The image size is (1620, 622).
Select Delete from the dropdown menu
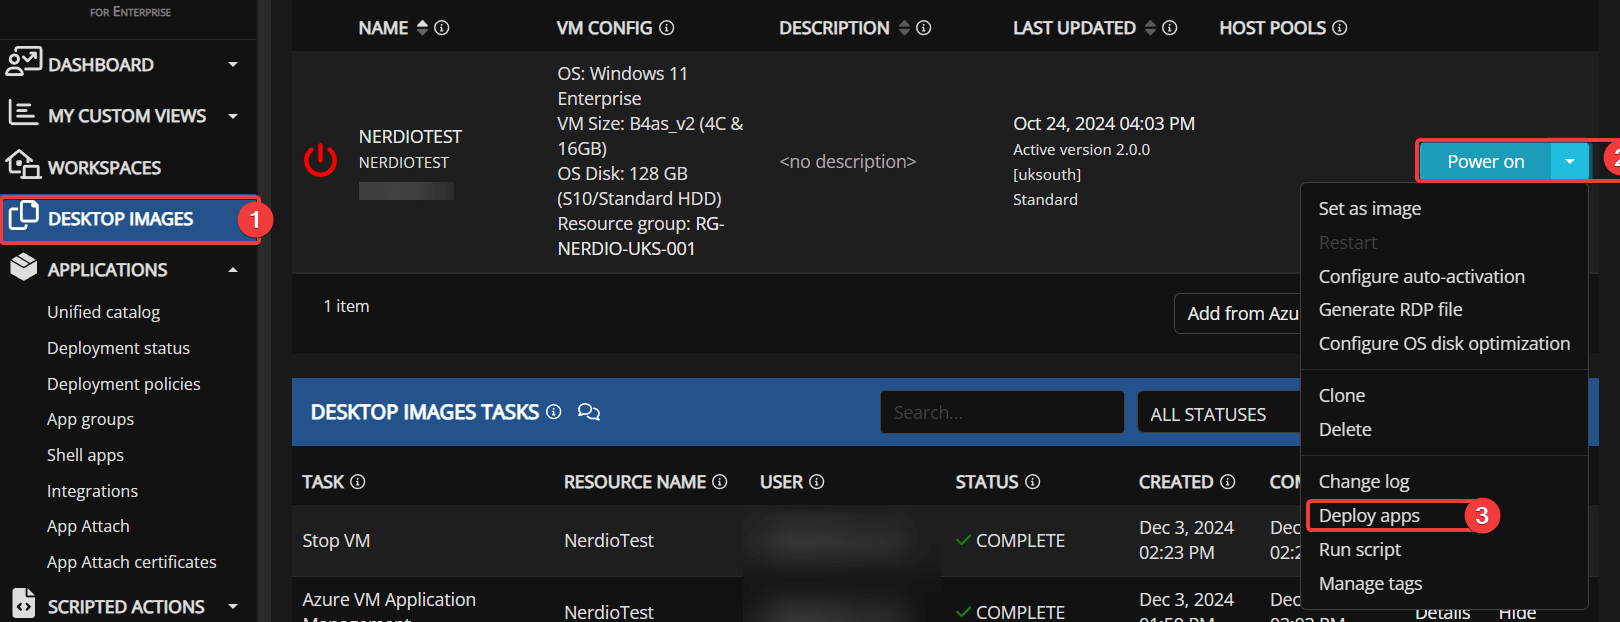coord(1345,430)
